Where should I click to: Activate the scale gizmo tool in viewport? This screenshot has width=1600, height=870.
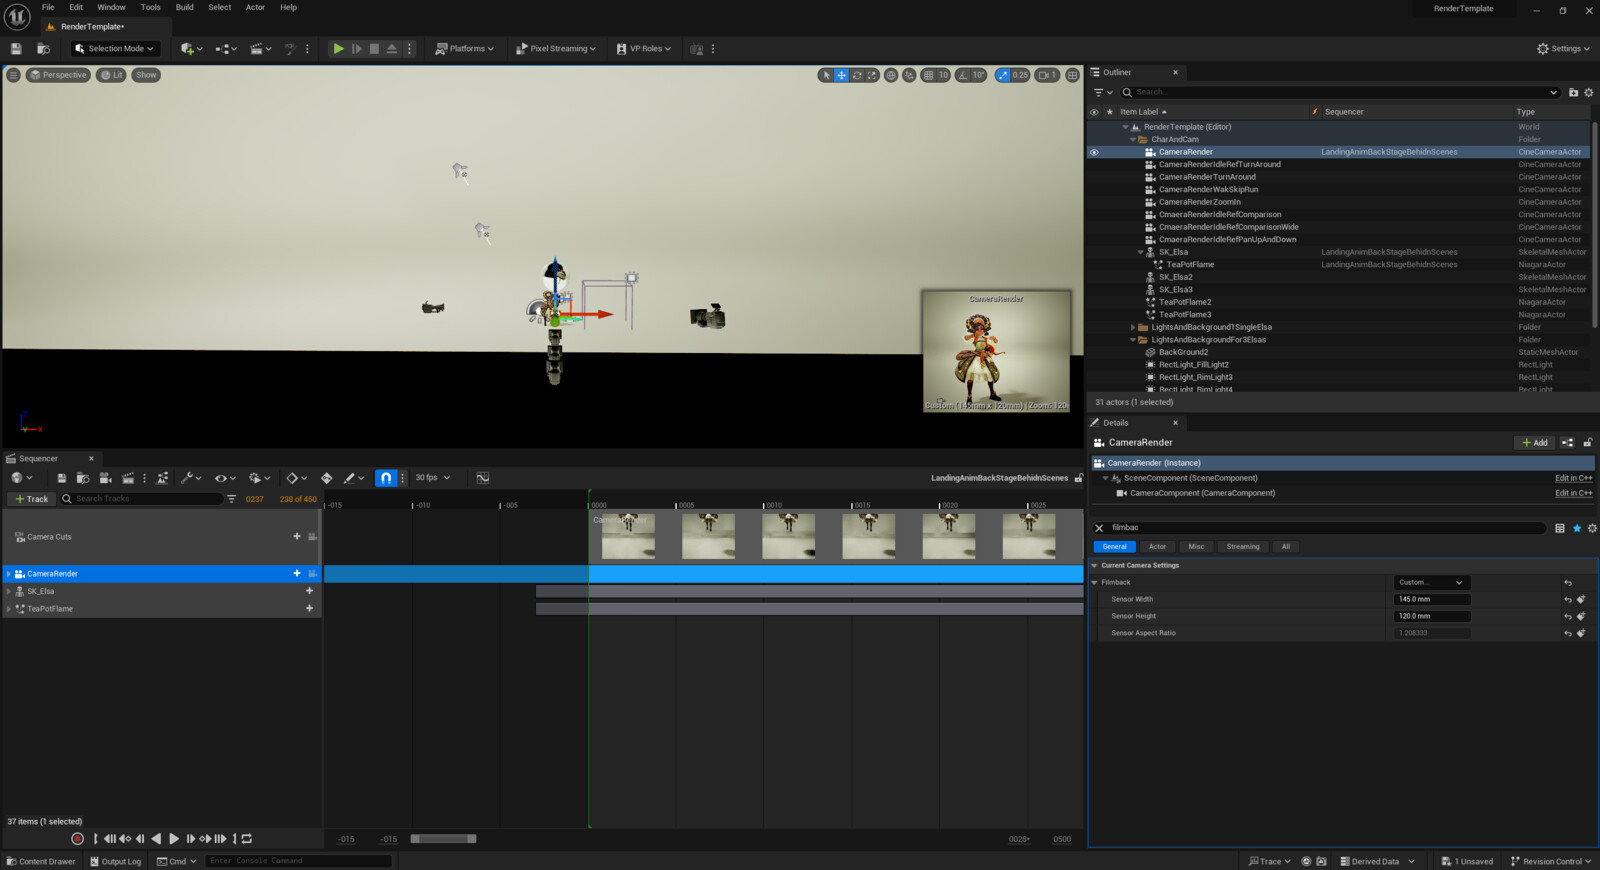point(872,75)
